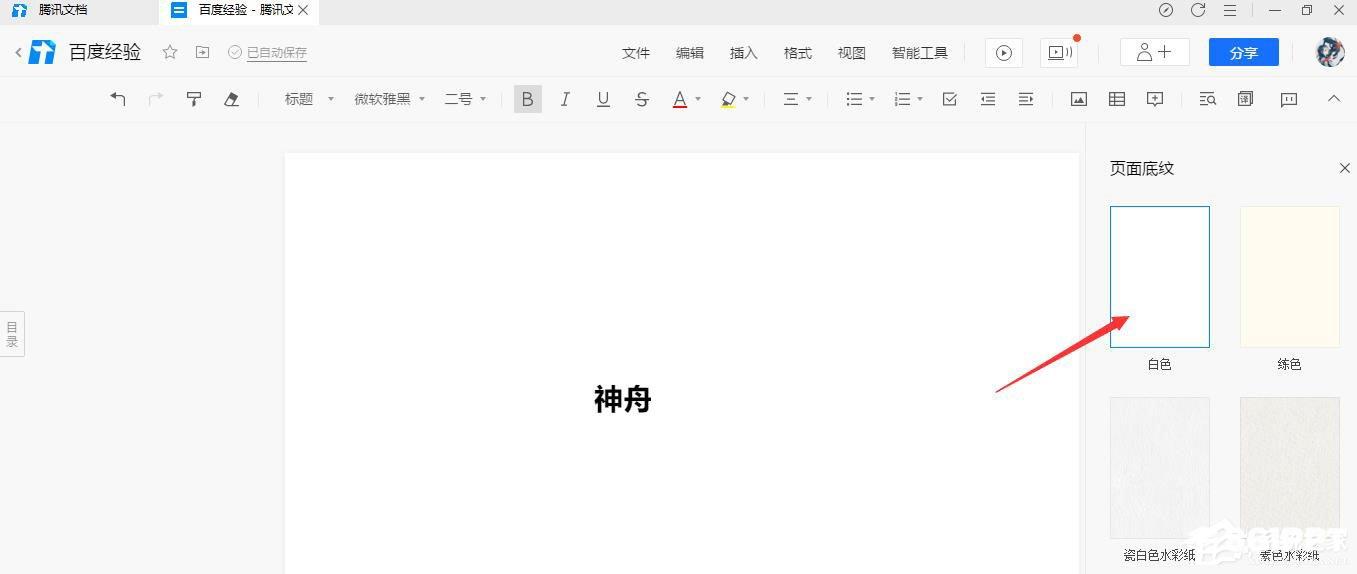1357x574 pixels.
Task: Toggle strikethrough formatting
Action: (x=642, y=99)
